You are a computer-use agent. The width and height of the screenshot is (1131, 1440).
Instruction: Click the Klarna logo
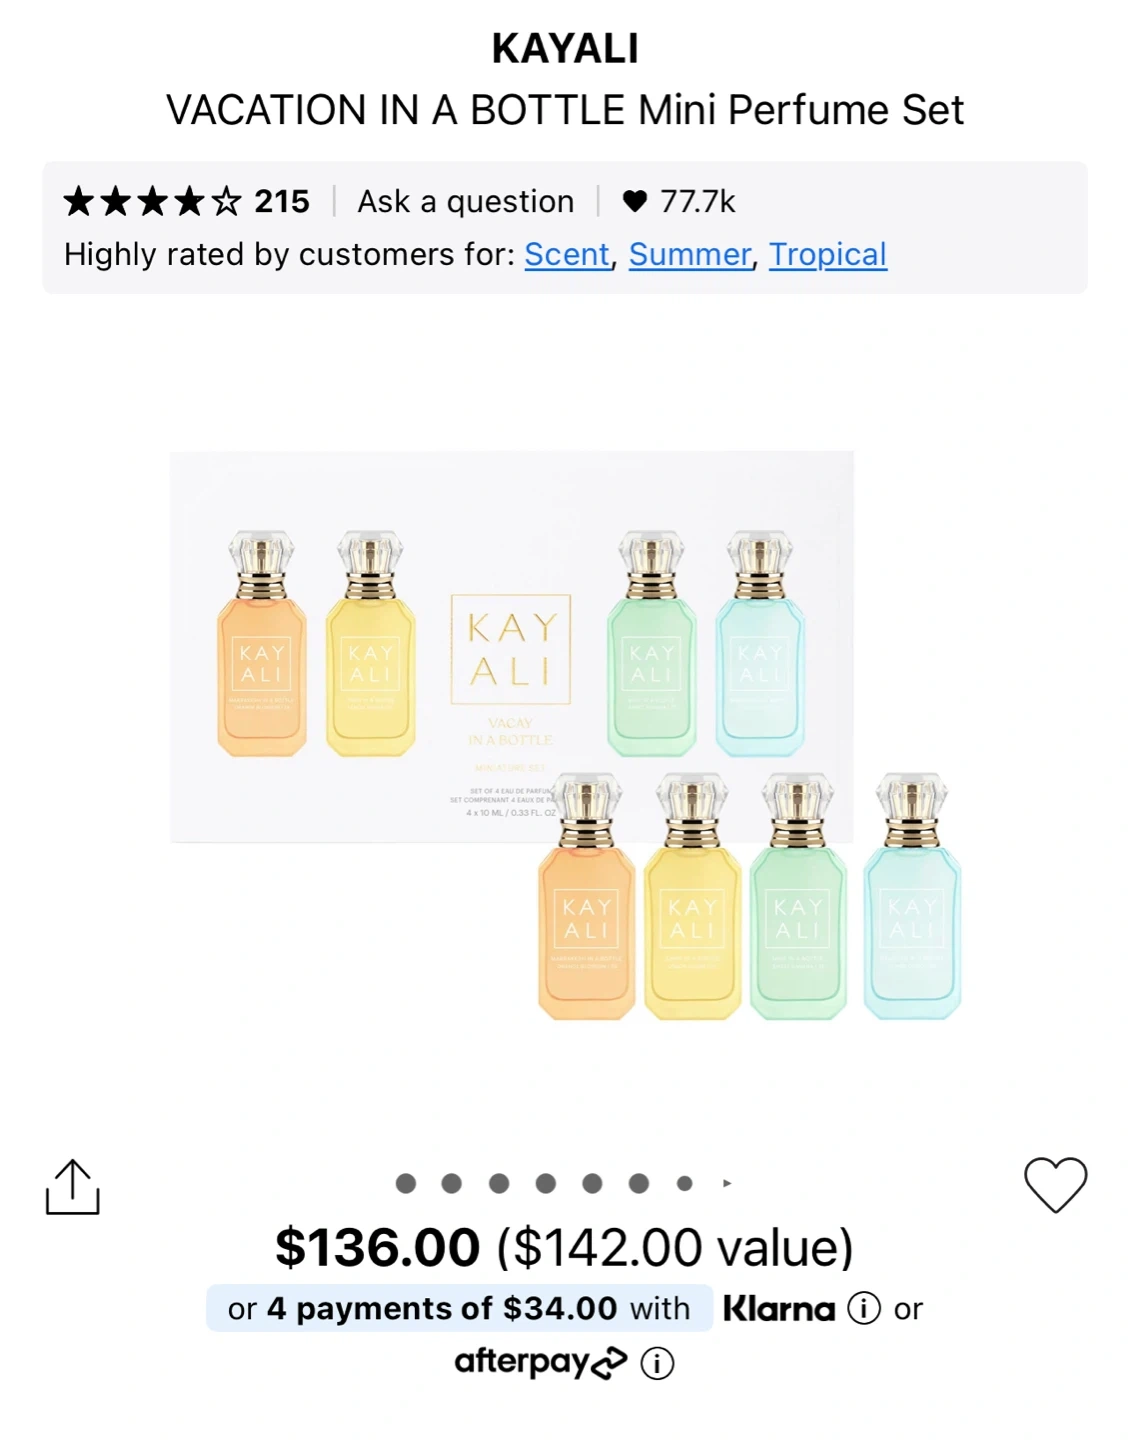[x=779, y=1308]
